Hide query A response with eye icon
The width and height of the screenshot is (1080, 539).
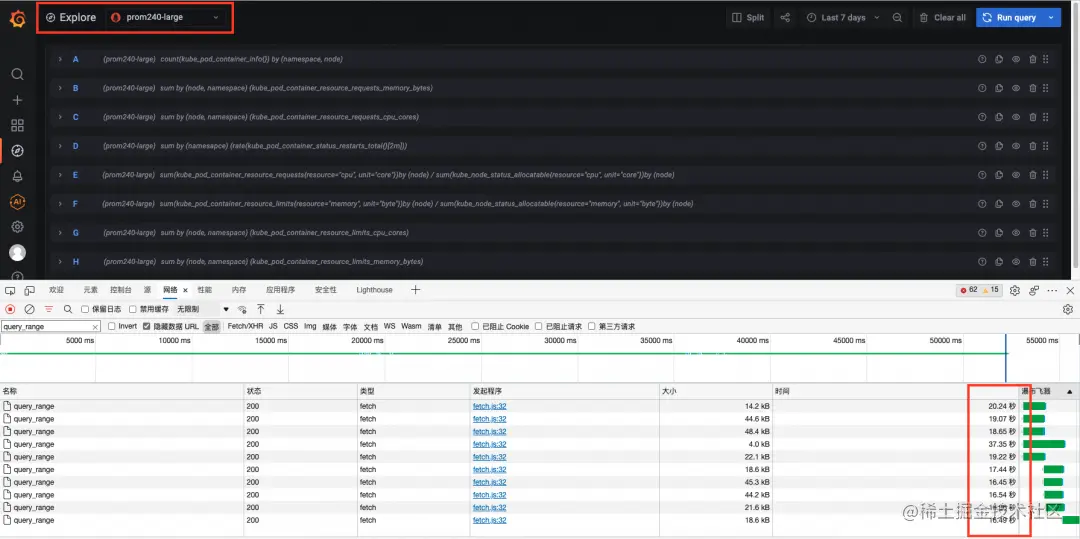point(1016,59)
